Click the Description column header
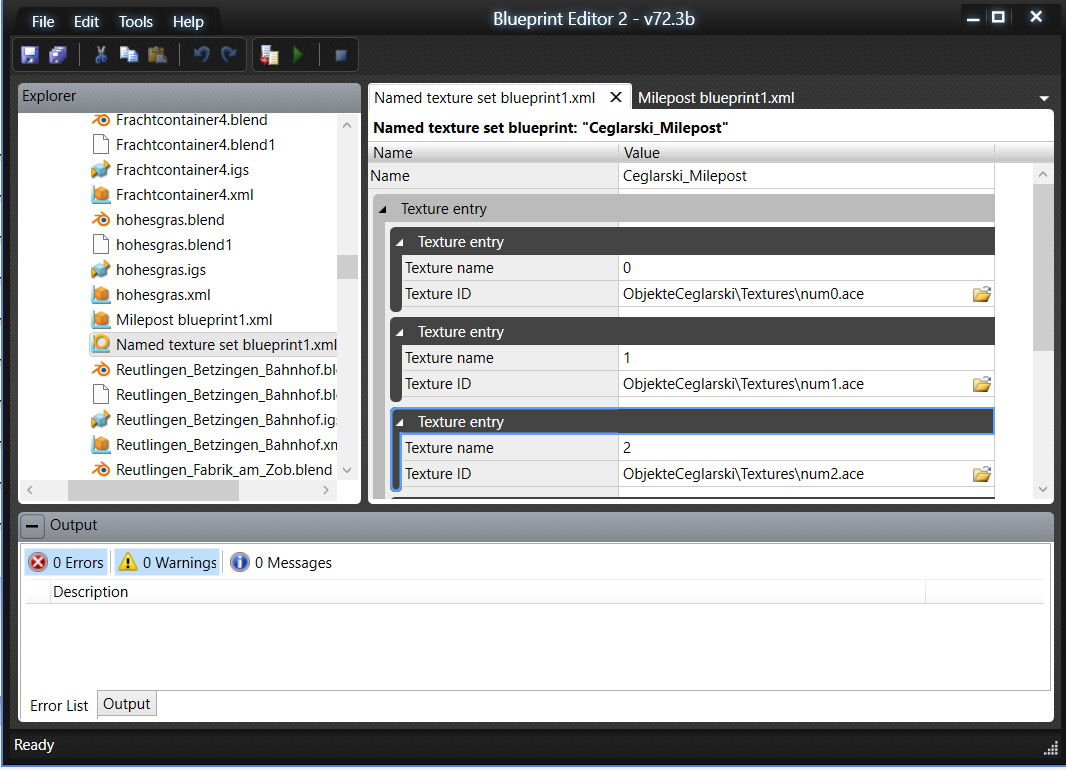 click(x=488, y=592)
